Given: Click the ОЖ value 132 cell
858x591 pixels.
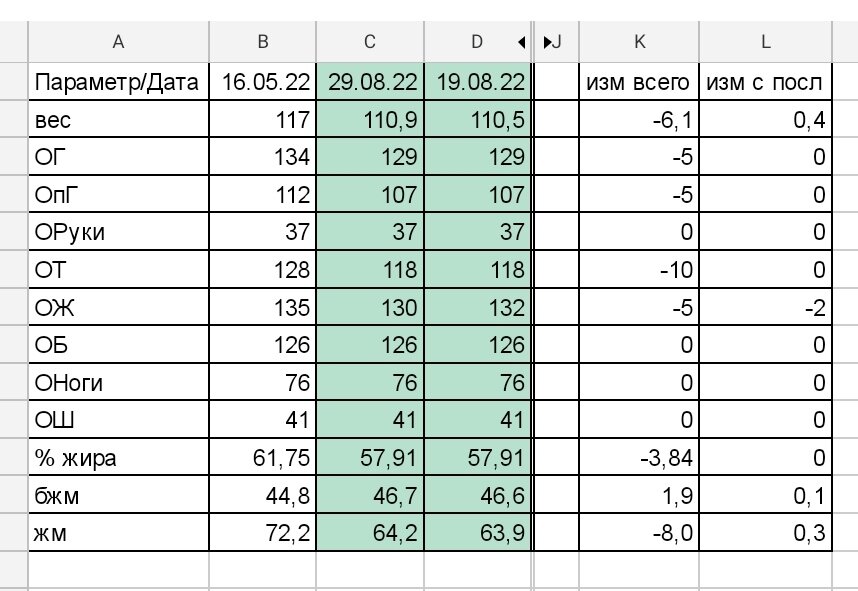Looking at the screenshot, I should pyautogui.click(x=478, y=307).
